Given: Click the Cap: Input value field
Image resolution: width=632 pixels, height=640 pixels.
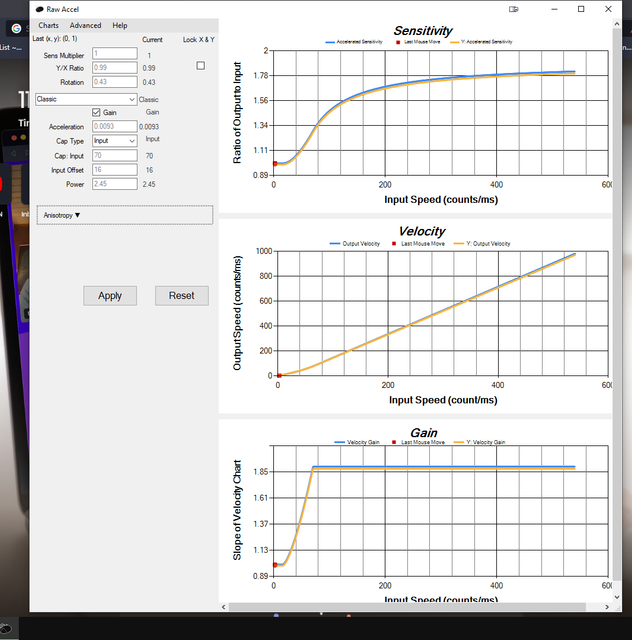Looking at the screenshot, I should click(115, 156).
